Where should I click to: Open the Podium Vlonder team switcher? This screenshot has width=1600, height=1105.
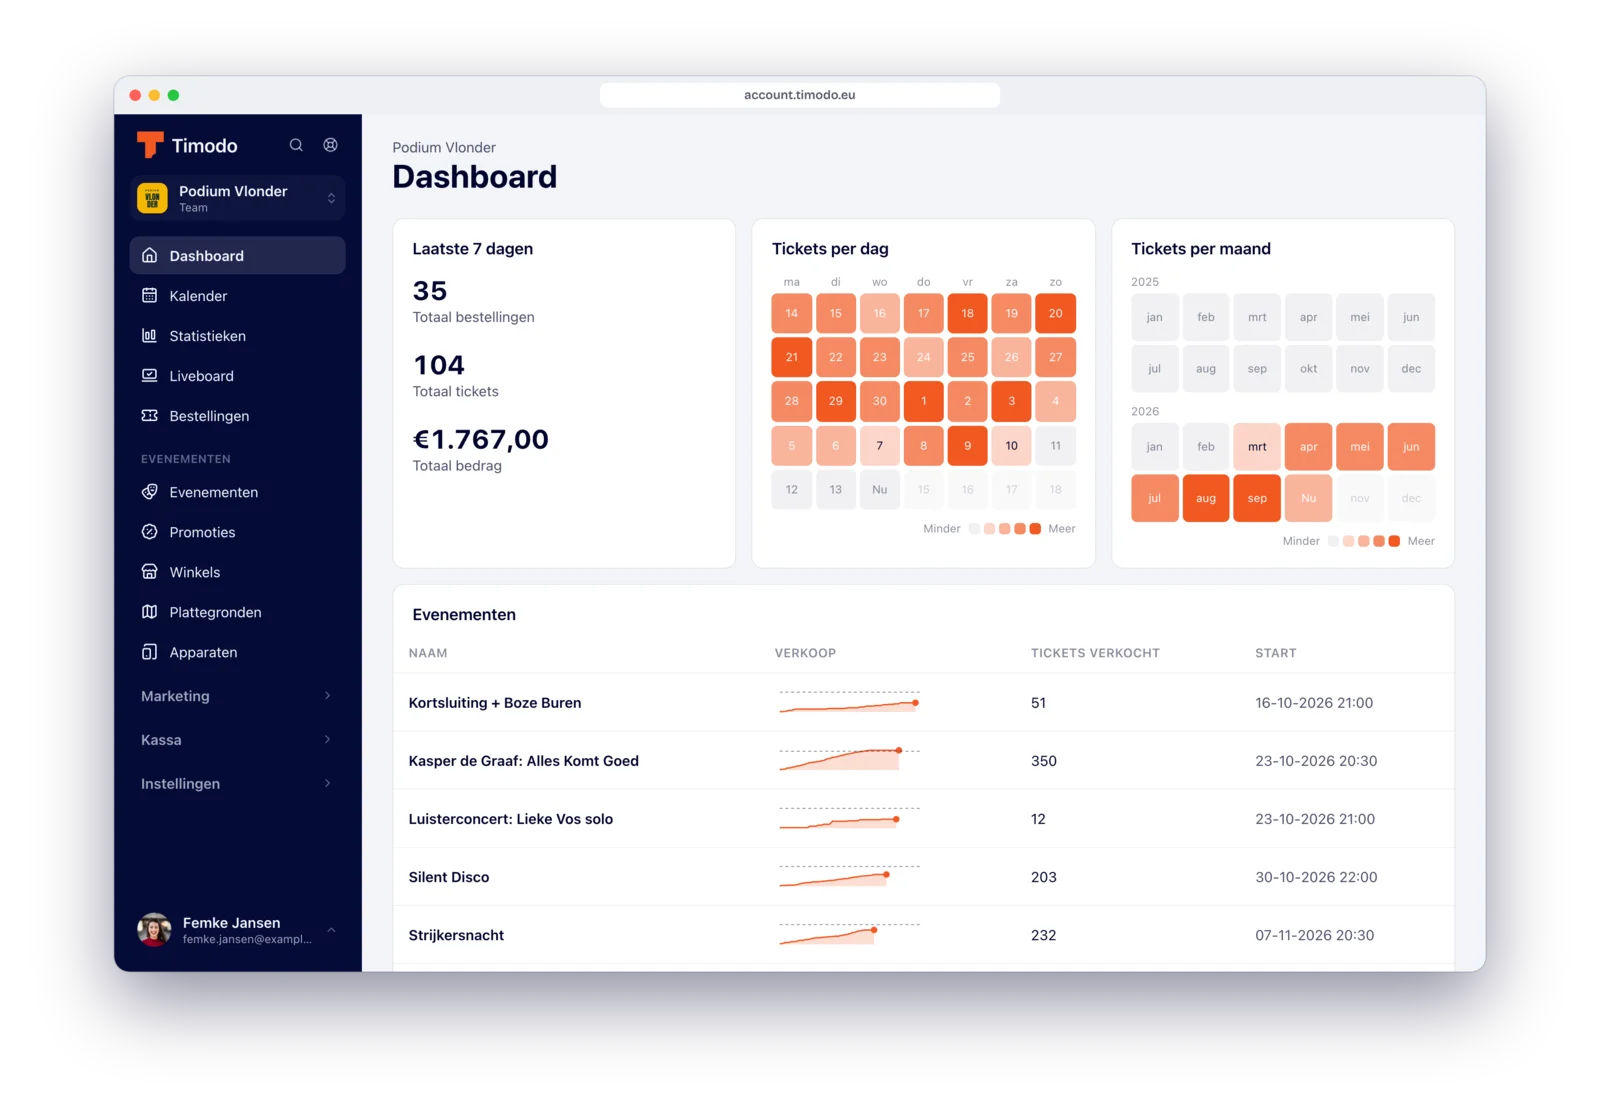click(237, 198)
